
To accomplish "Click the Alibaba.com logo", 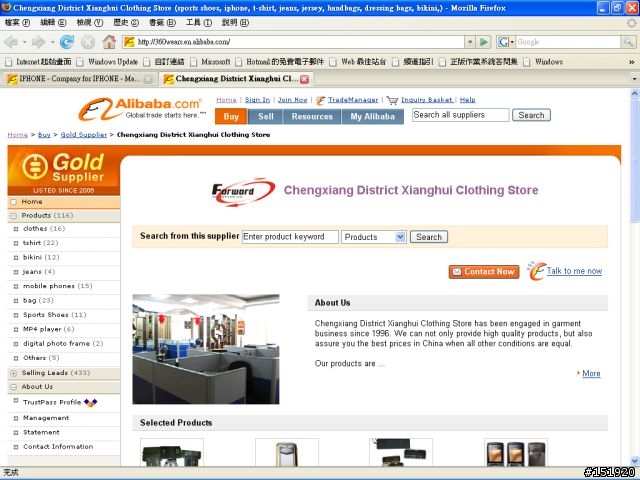I will click(x=140, y=109).
